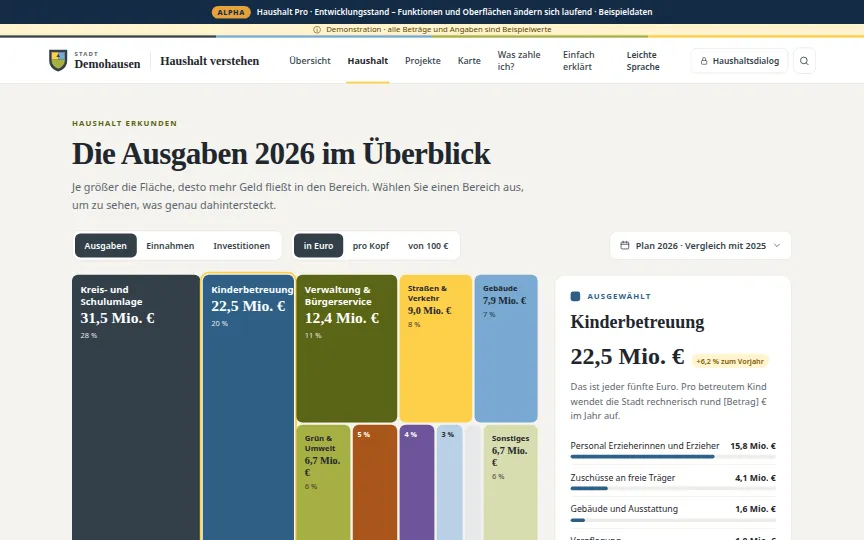Viewport: 864px width, 540px height.
Task: Select Grün & Umwelt tile
Action: [x=323, y=482]
